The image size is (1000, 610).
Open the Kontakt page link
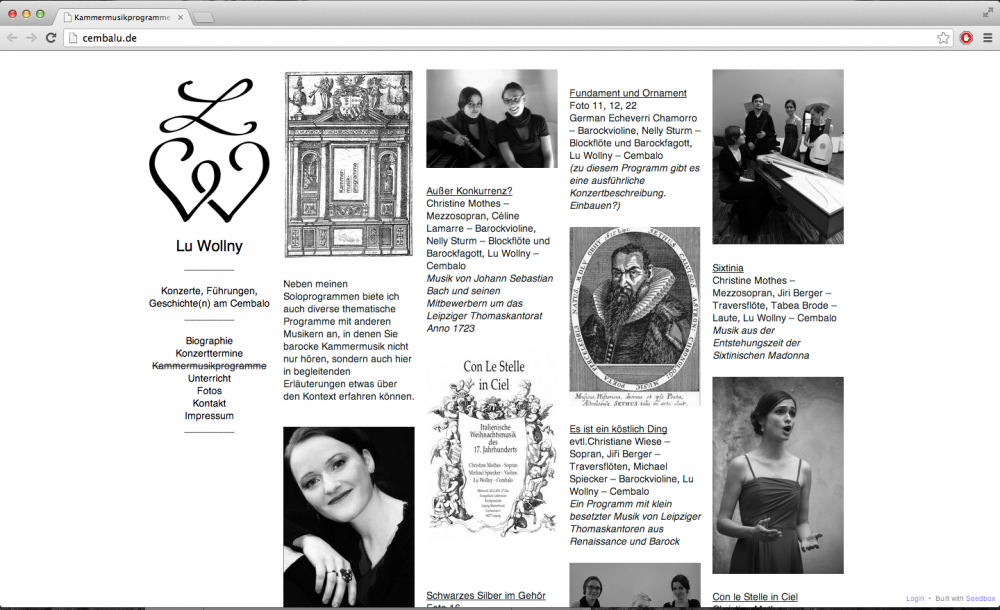209,403
